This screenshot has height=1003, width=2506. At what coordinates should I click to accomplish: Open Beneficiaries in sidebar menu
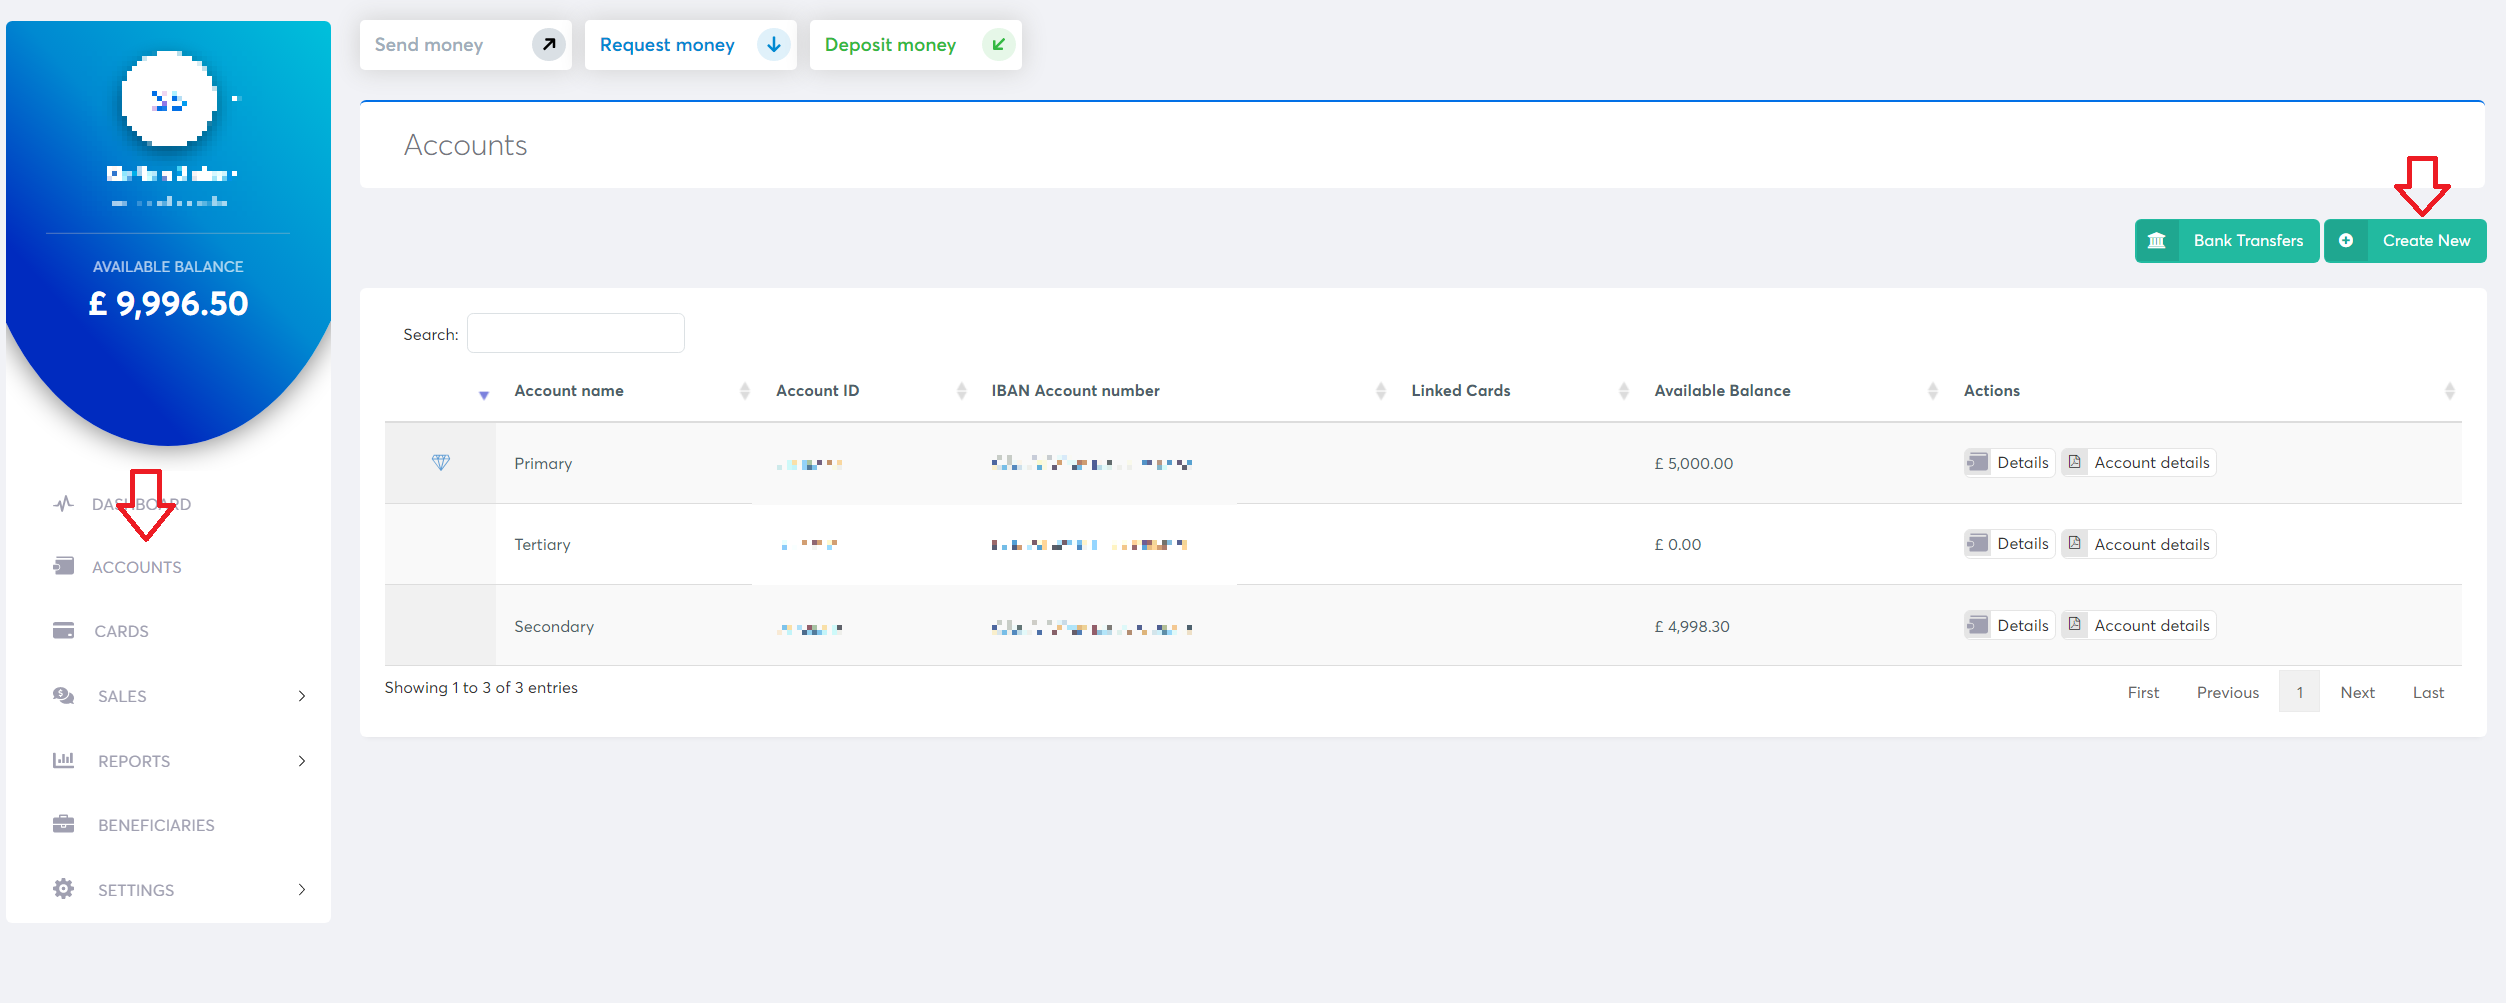coord(156,825)
